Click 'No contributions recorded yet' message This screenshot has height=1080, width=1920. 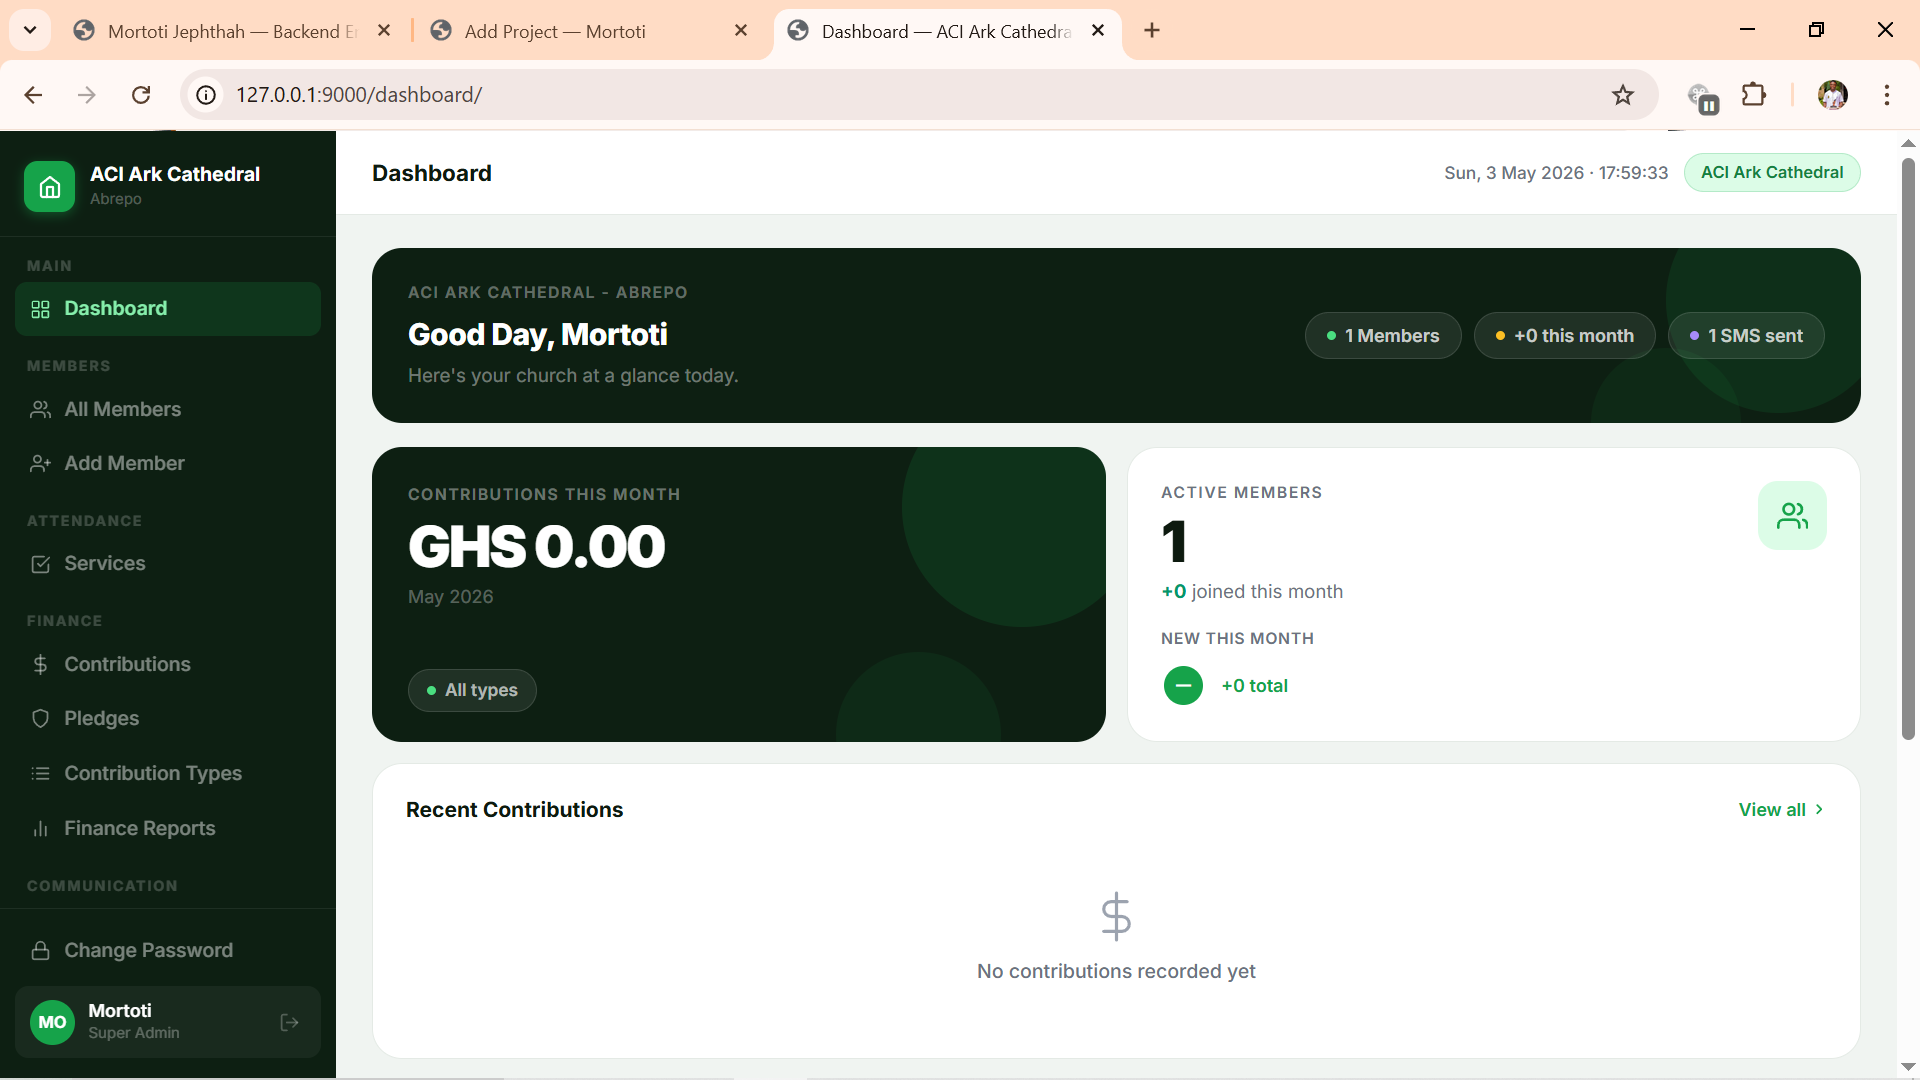pyautogui.click(x=1116, y=972)
